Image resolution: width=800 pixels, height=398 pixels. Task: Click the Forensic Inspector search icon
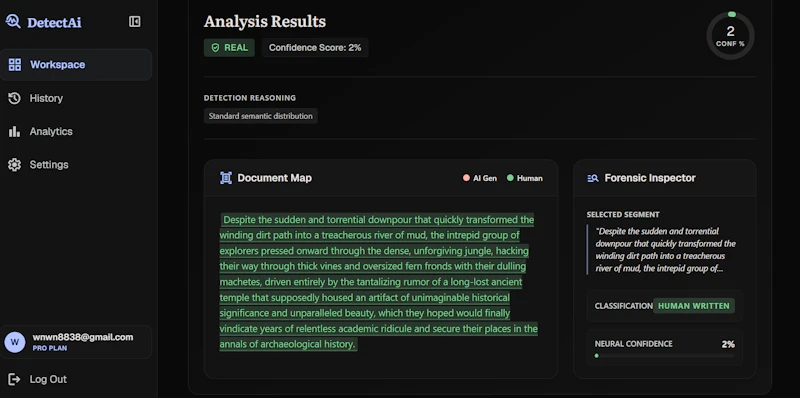[593, 178]
